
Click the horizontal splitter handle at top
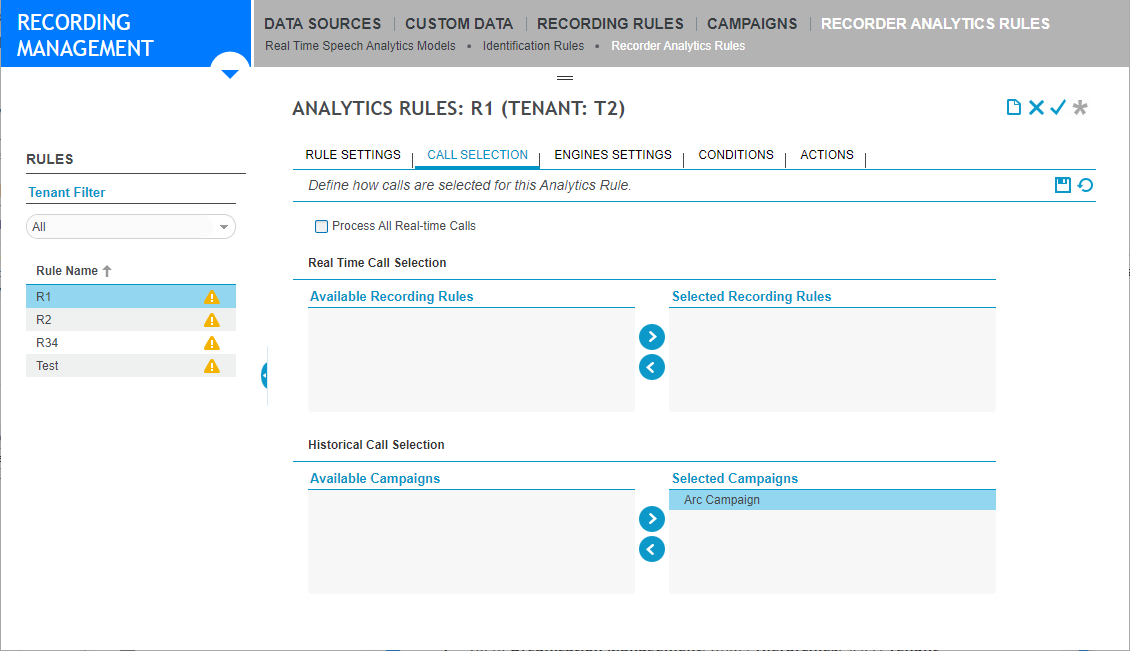[565, 78]
